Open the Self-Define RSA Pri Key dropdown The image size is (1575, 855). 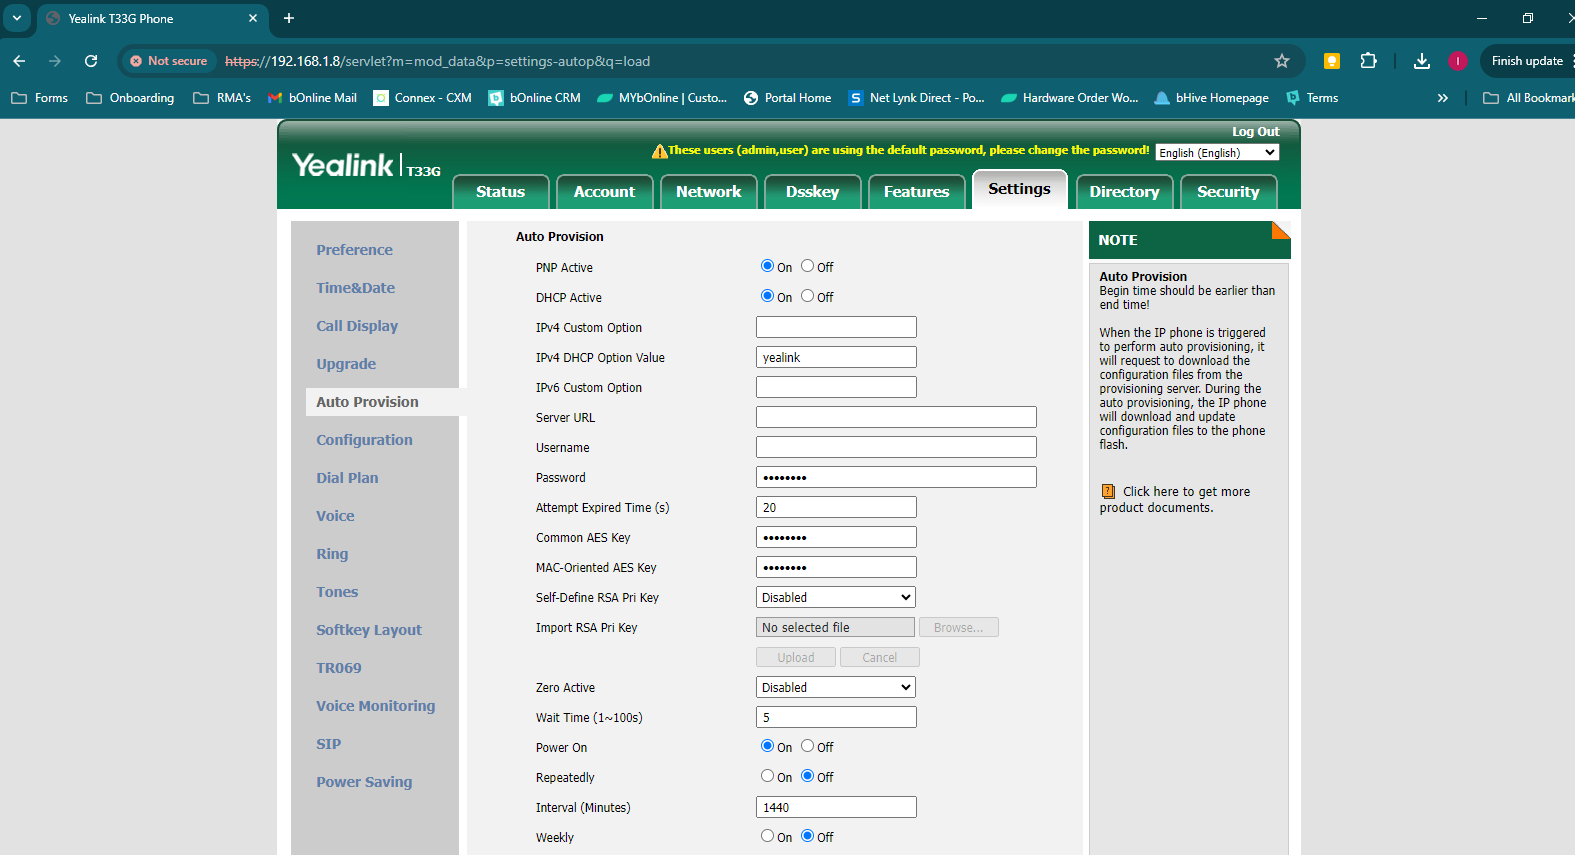pyautogui.click(x=836, y=597)
